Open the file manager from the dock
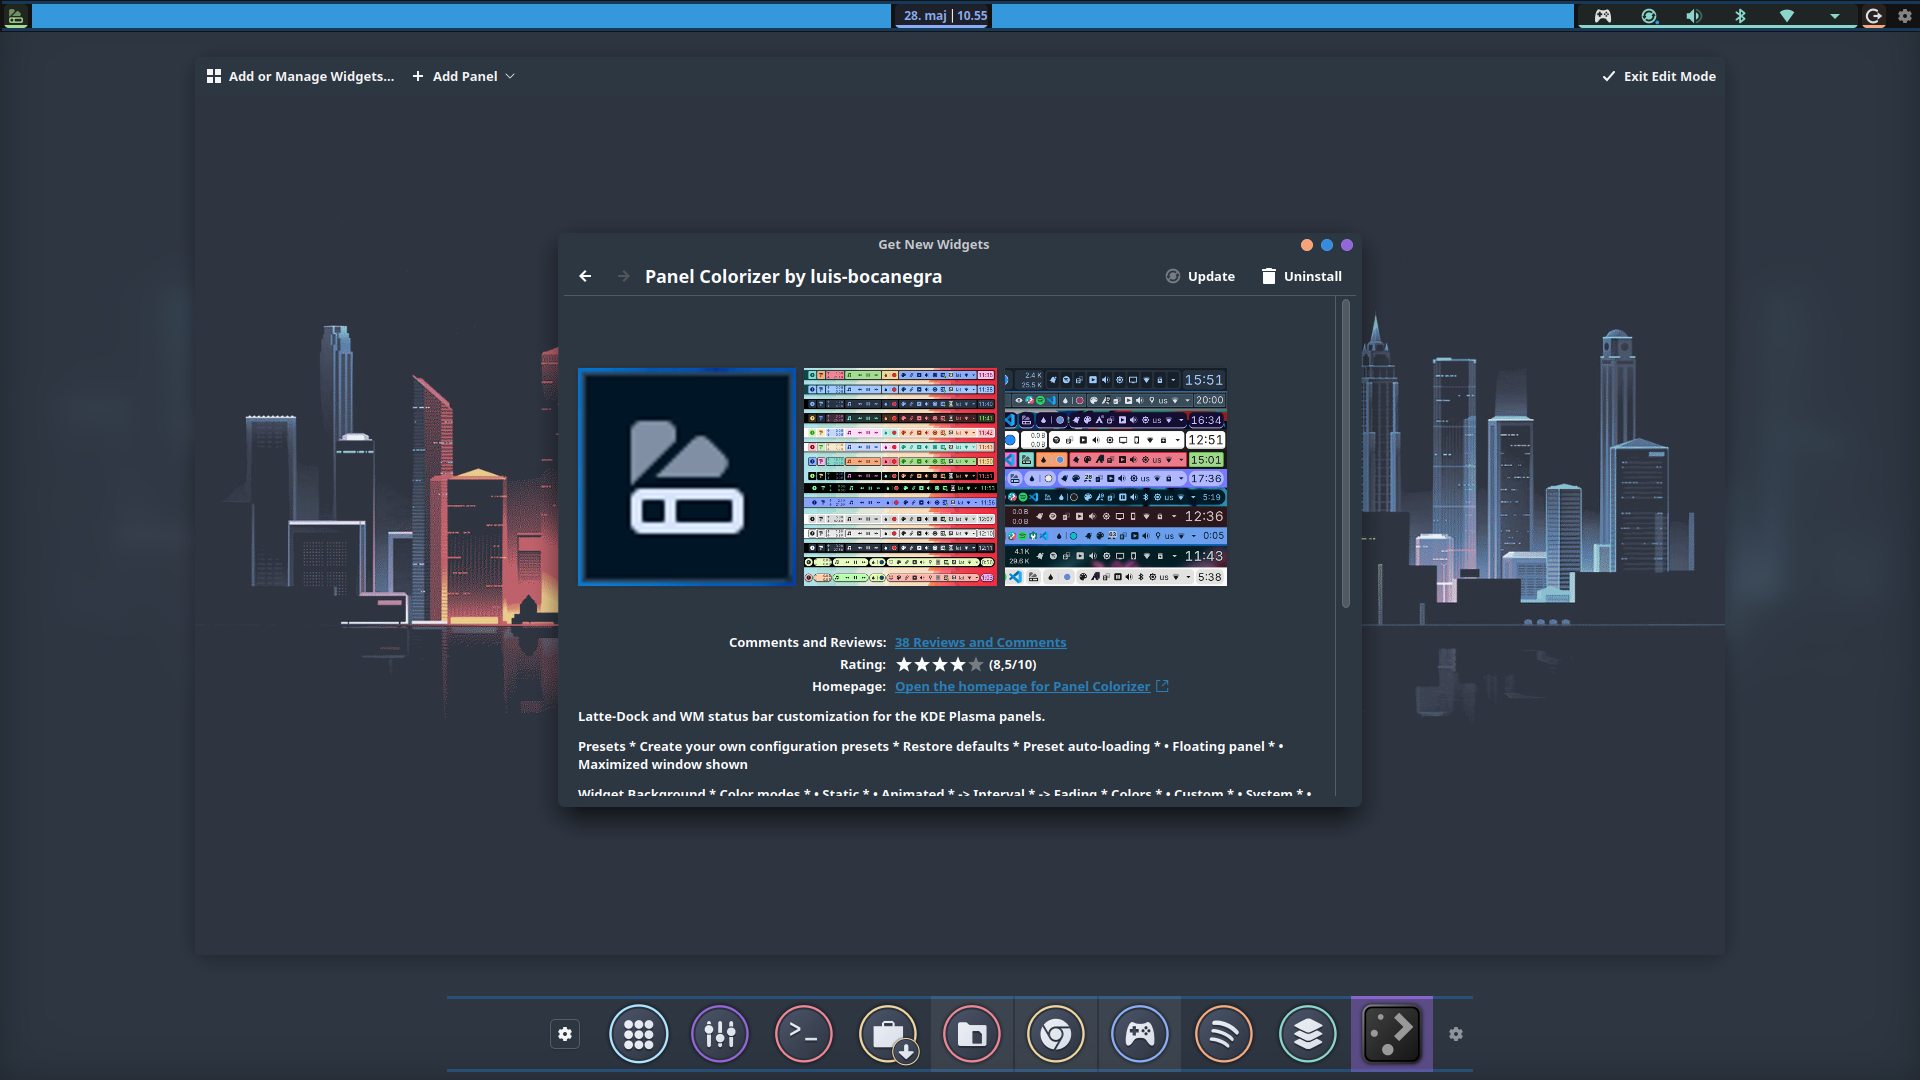Image resolution: width=1920 pixels, height=1080 pixels. tap(972, 1034)
